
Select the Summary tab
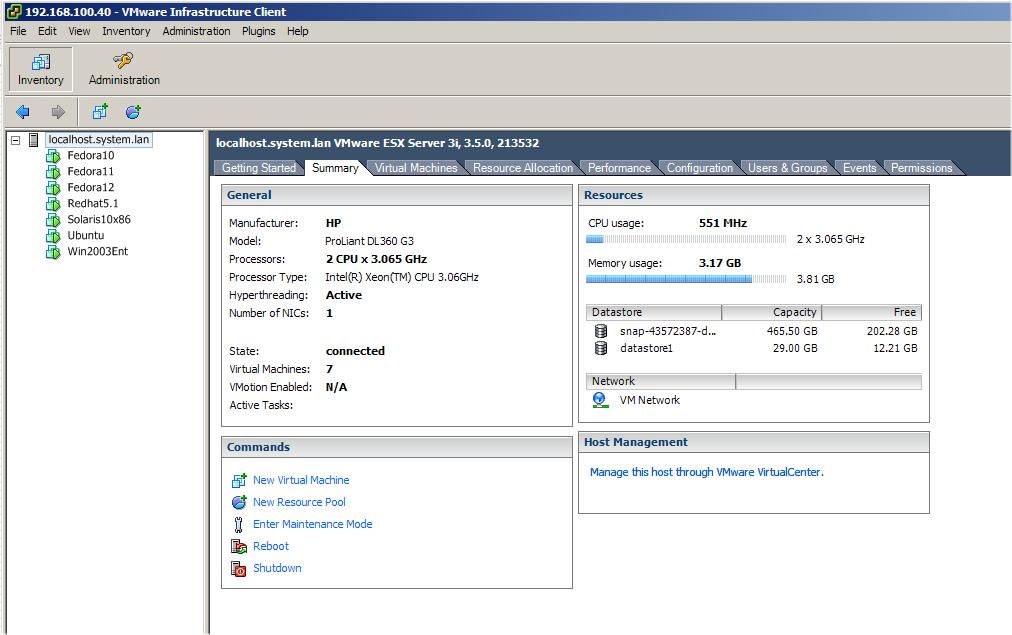pos(335,168)
